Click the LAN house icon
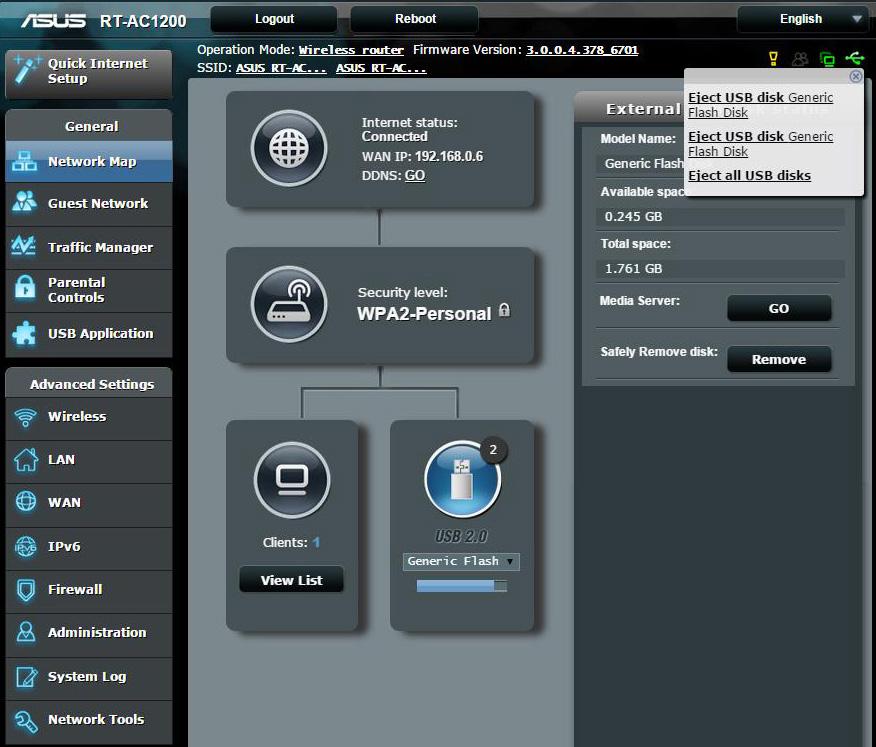This screenshot has height=747, width=876. (x=26, y=460)
